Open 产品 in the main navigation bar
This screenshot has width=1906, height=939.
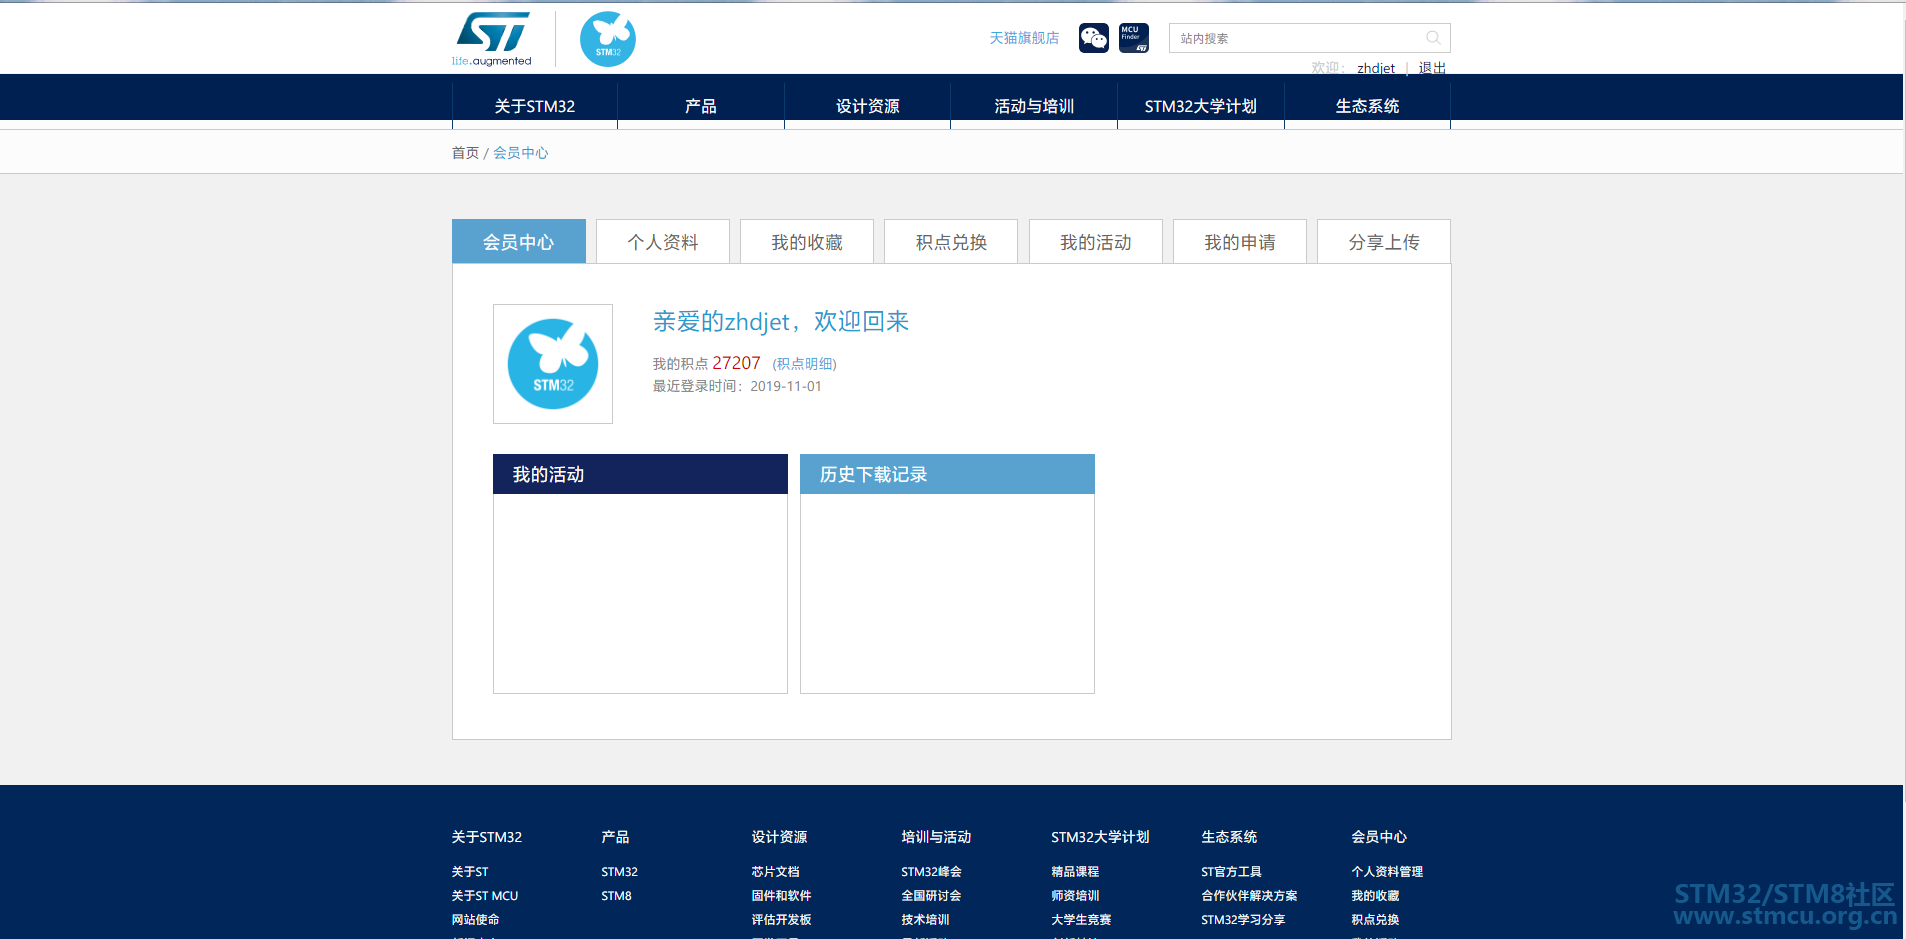(701, 106)
